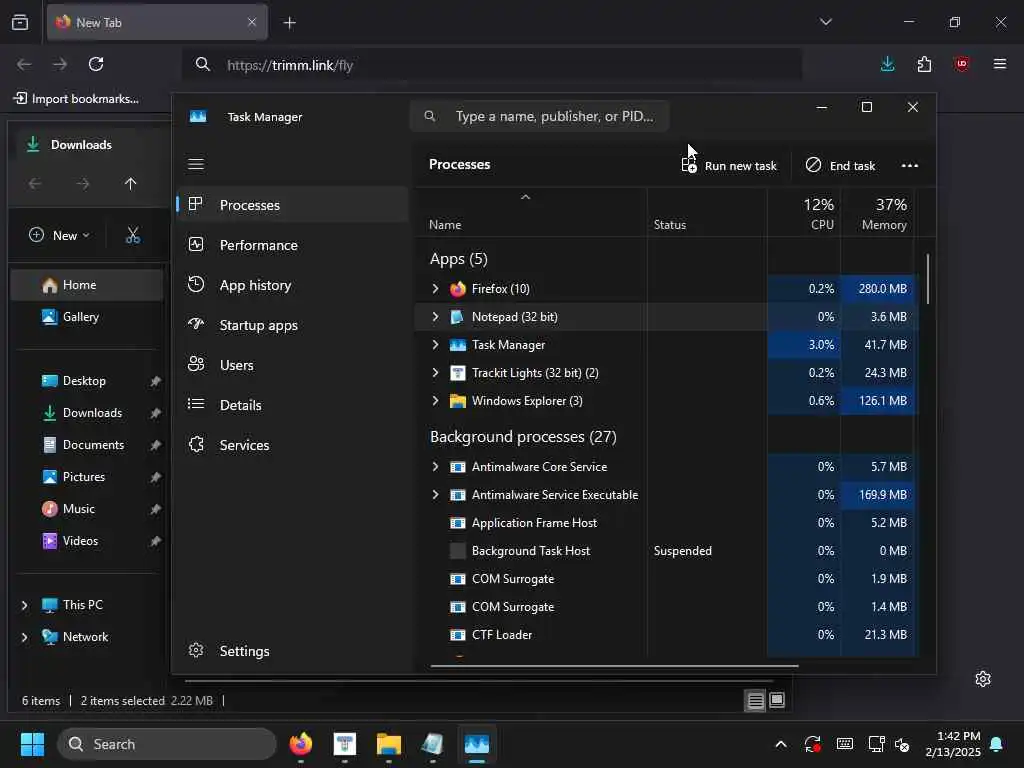Switch File Explorer to details view
The width and height of the screenshot is (1024, 768).
point(756,701)
